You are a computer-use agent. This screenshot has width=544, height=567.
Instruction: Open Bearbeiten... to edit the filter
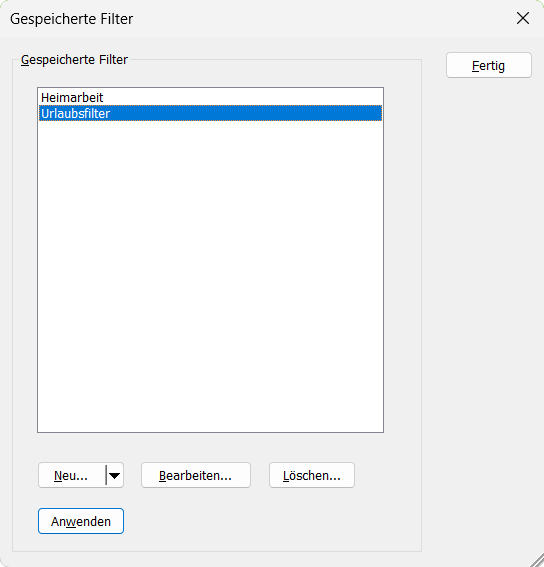(196, 475)
